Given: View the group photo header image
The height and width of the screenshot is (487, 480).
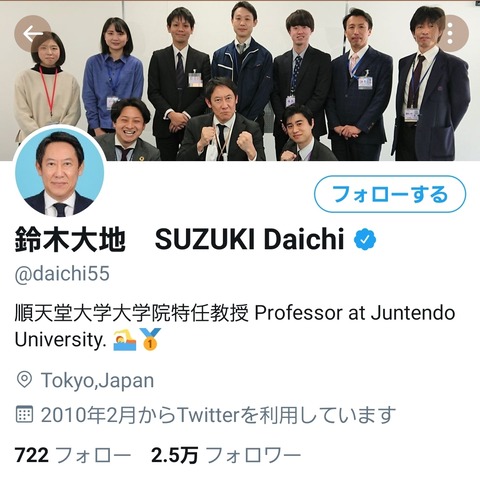Looking at the screenshot, I should [x=240, y=80].
